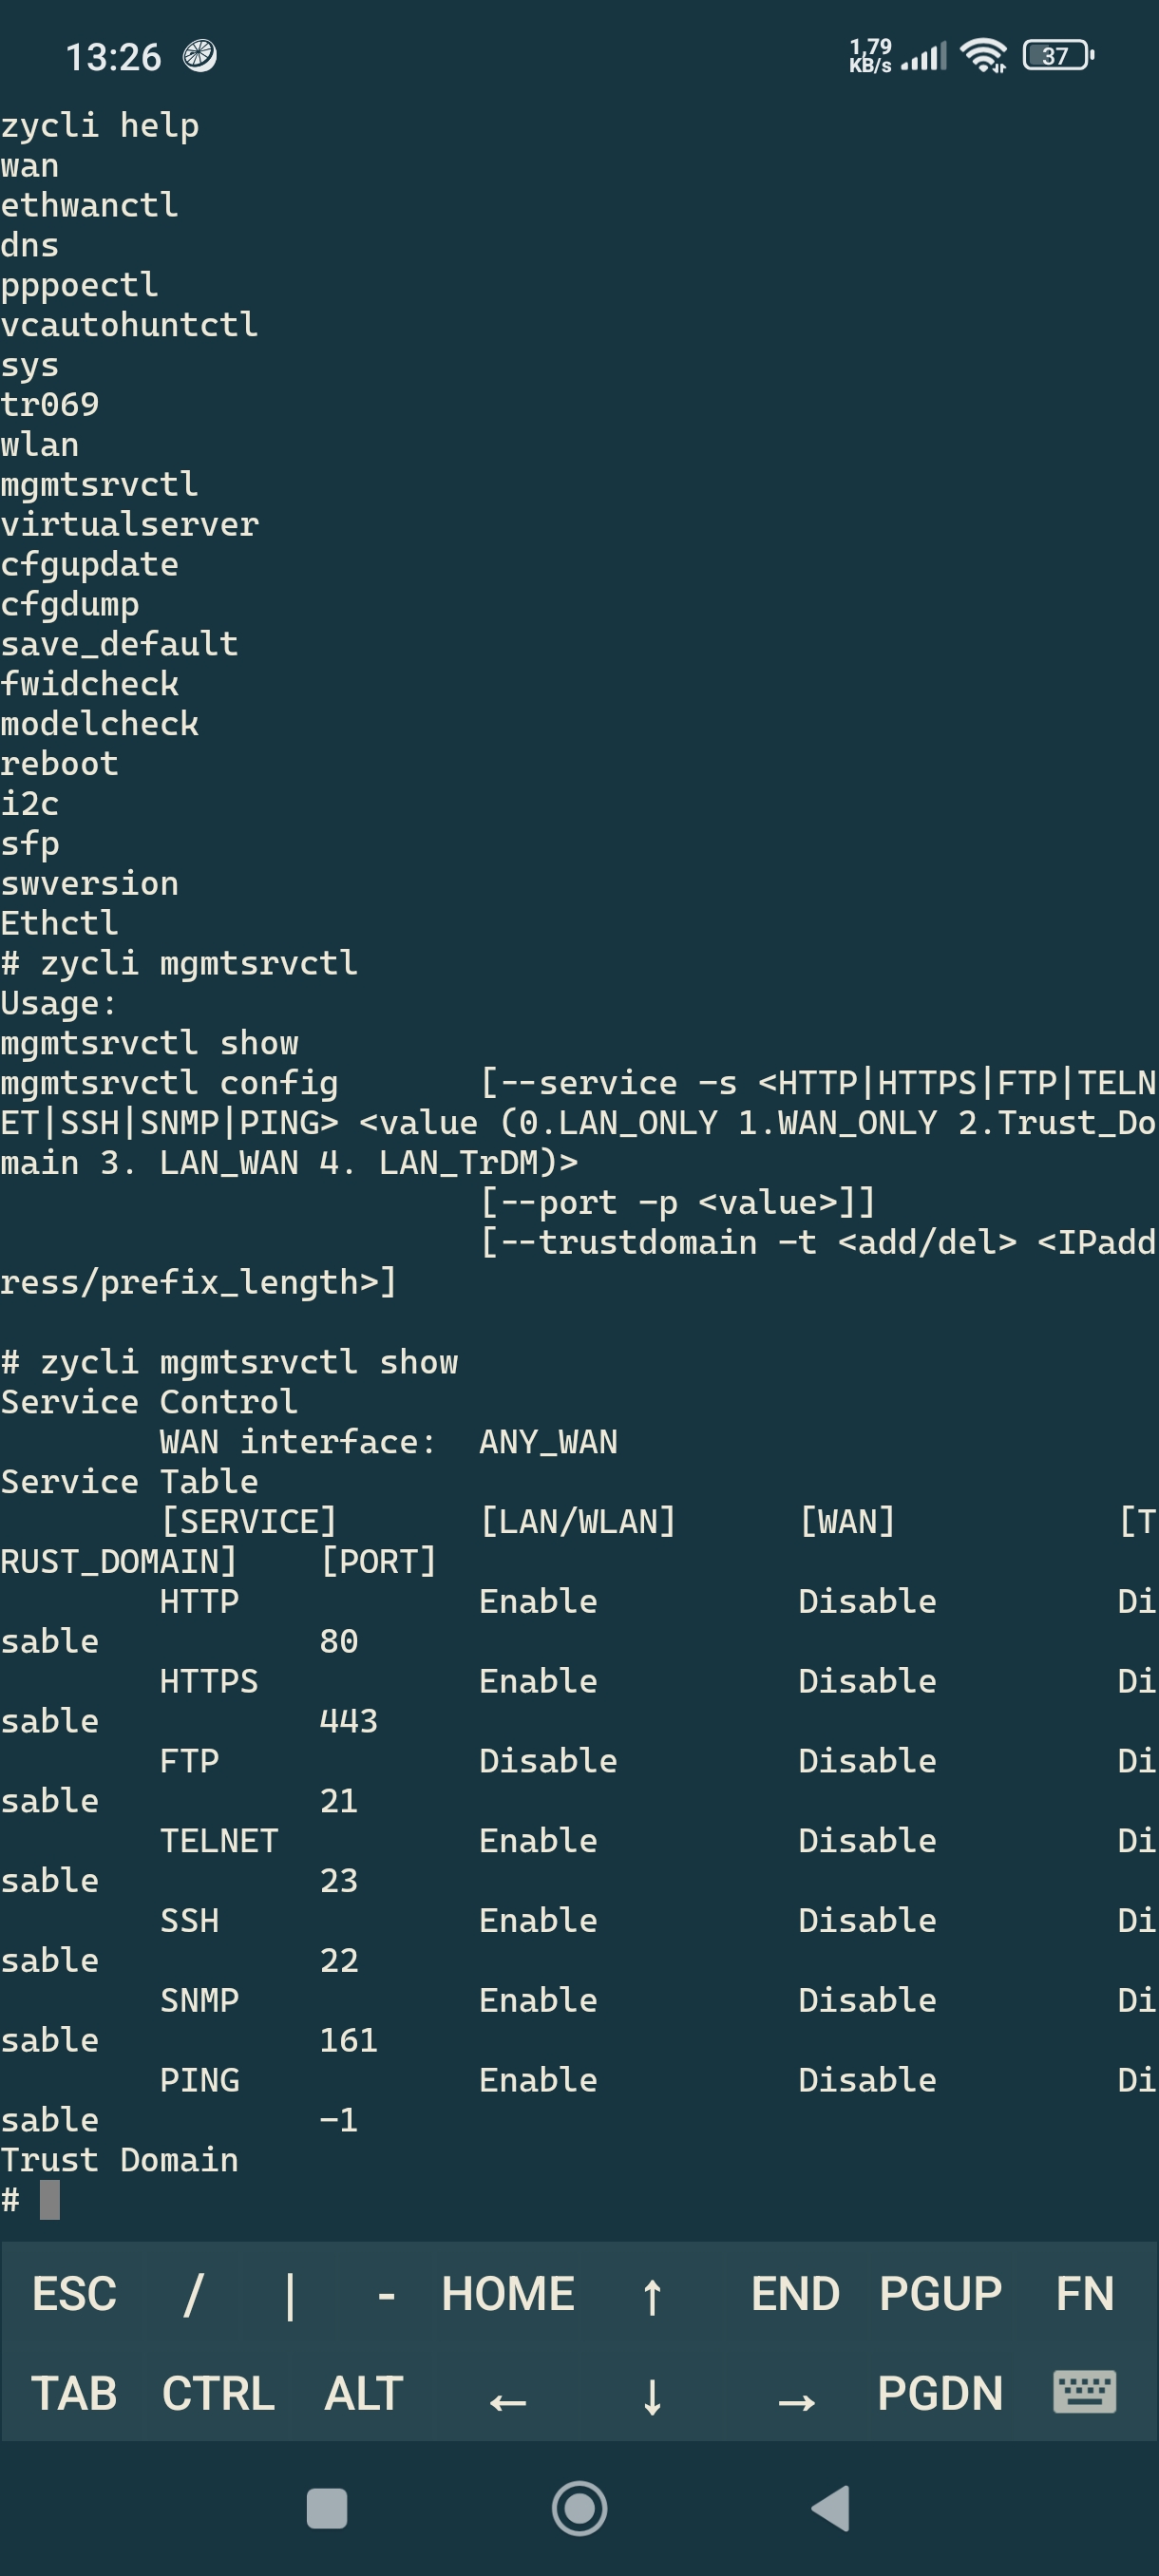This screenshot has width=1159, height=2576.
Task: Show the soft keyboard icon
Action: pos(1085,2392)
